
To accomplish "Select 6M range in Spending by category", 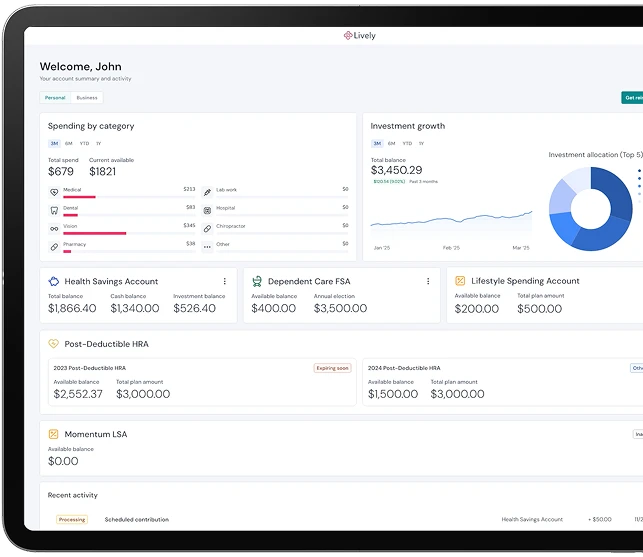I will pos(68,144).
